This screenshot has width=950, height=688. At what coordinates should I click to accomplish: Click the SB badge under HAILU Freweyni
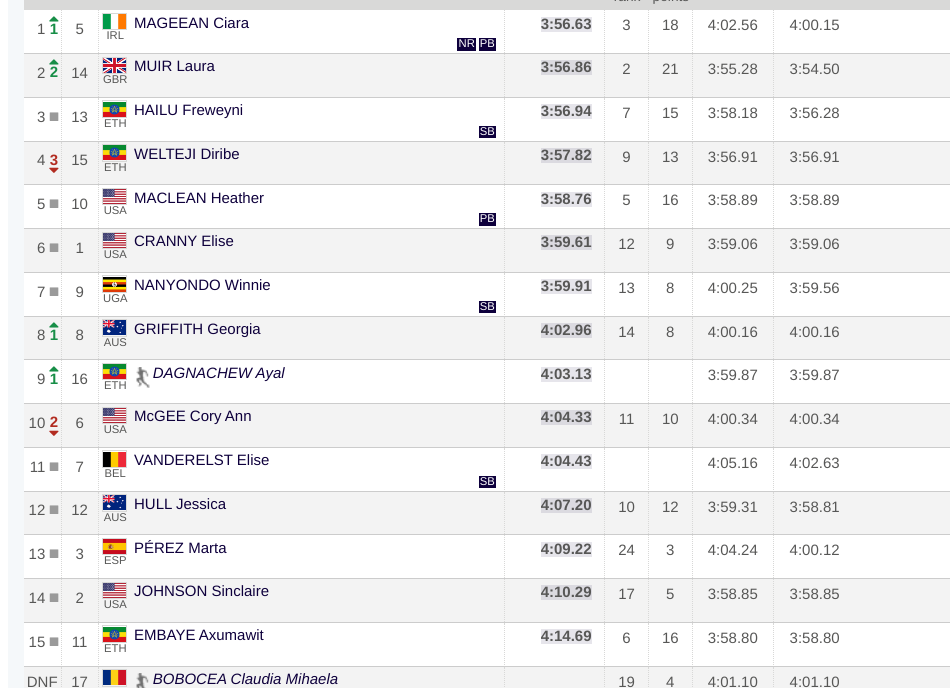click(x=487, y=131)
